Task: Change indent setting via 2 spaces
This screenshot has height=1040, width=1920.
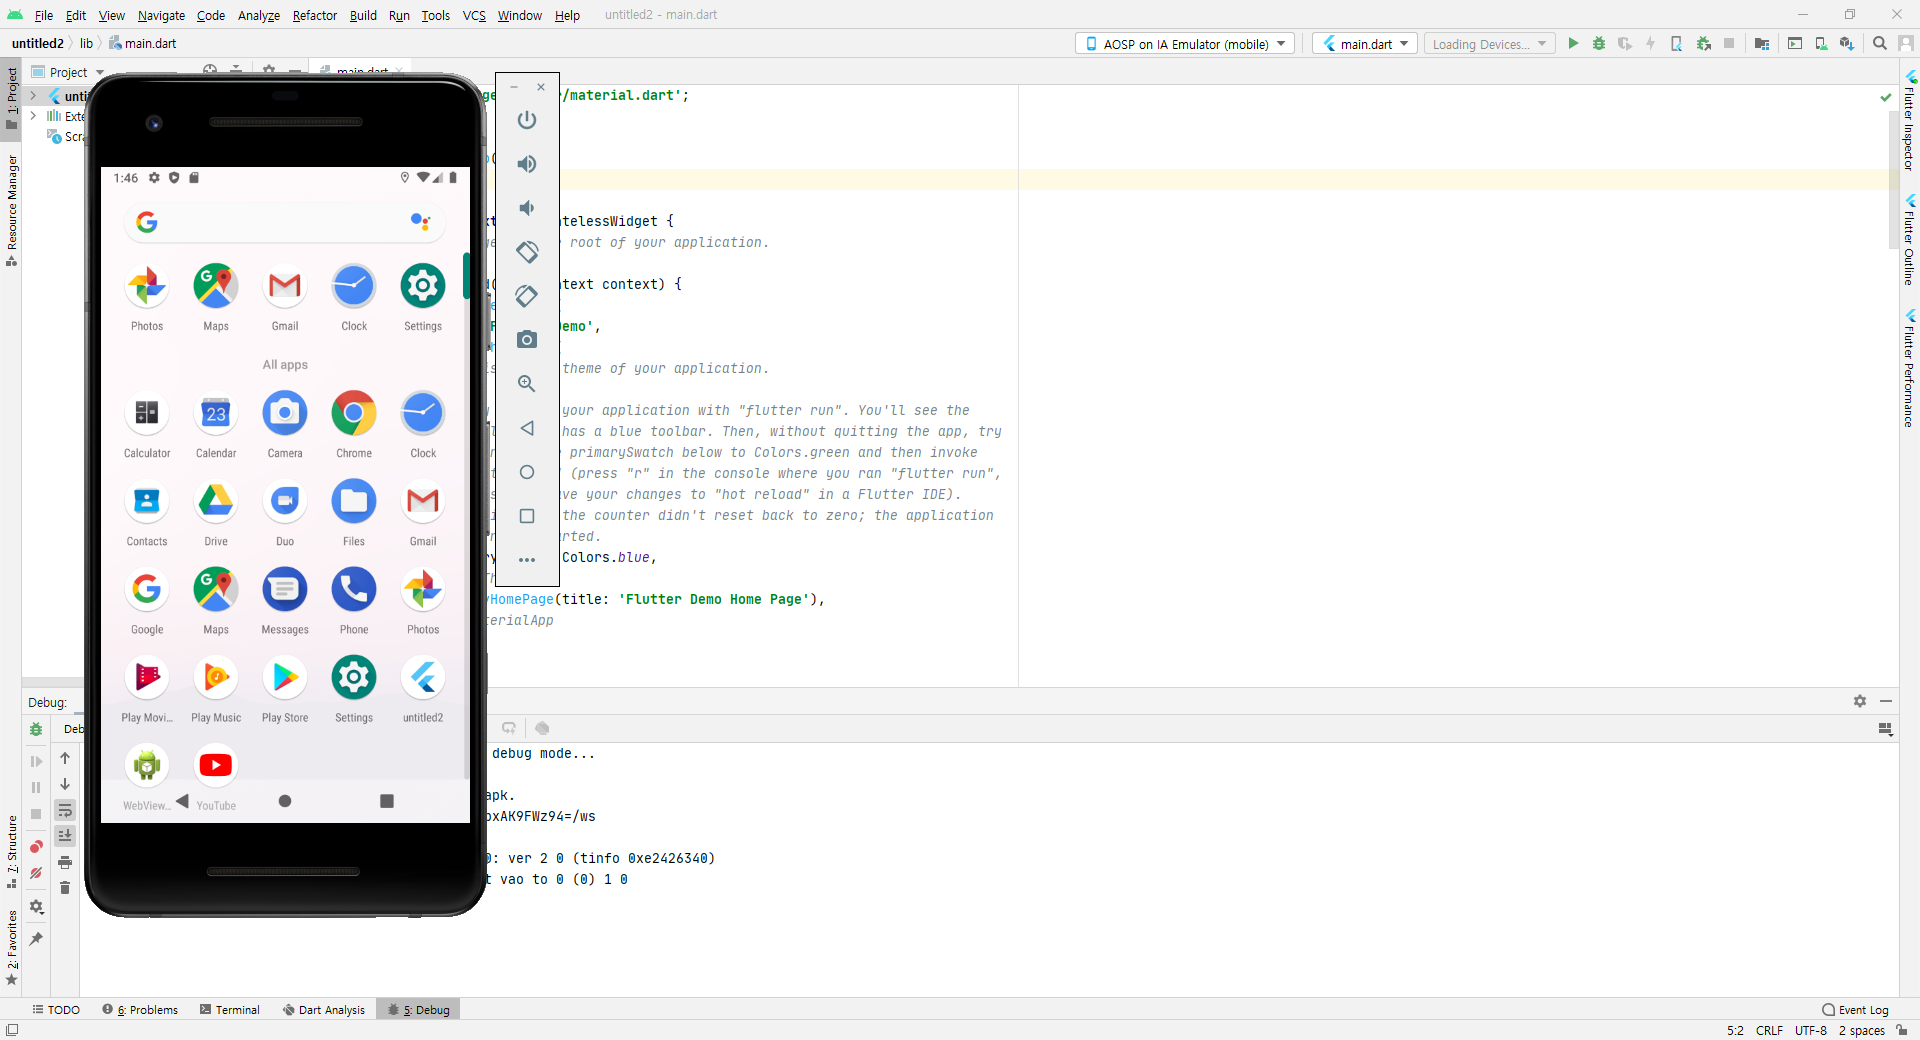Action: pyautogui.click(x=1861, y=1030)
